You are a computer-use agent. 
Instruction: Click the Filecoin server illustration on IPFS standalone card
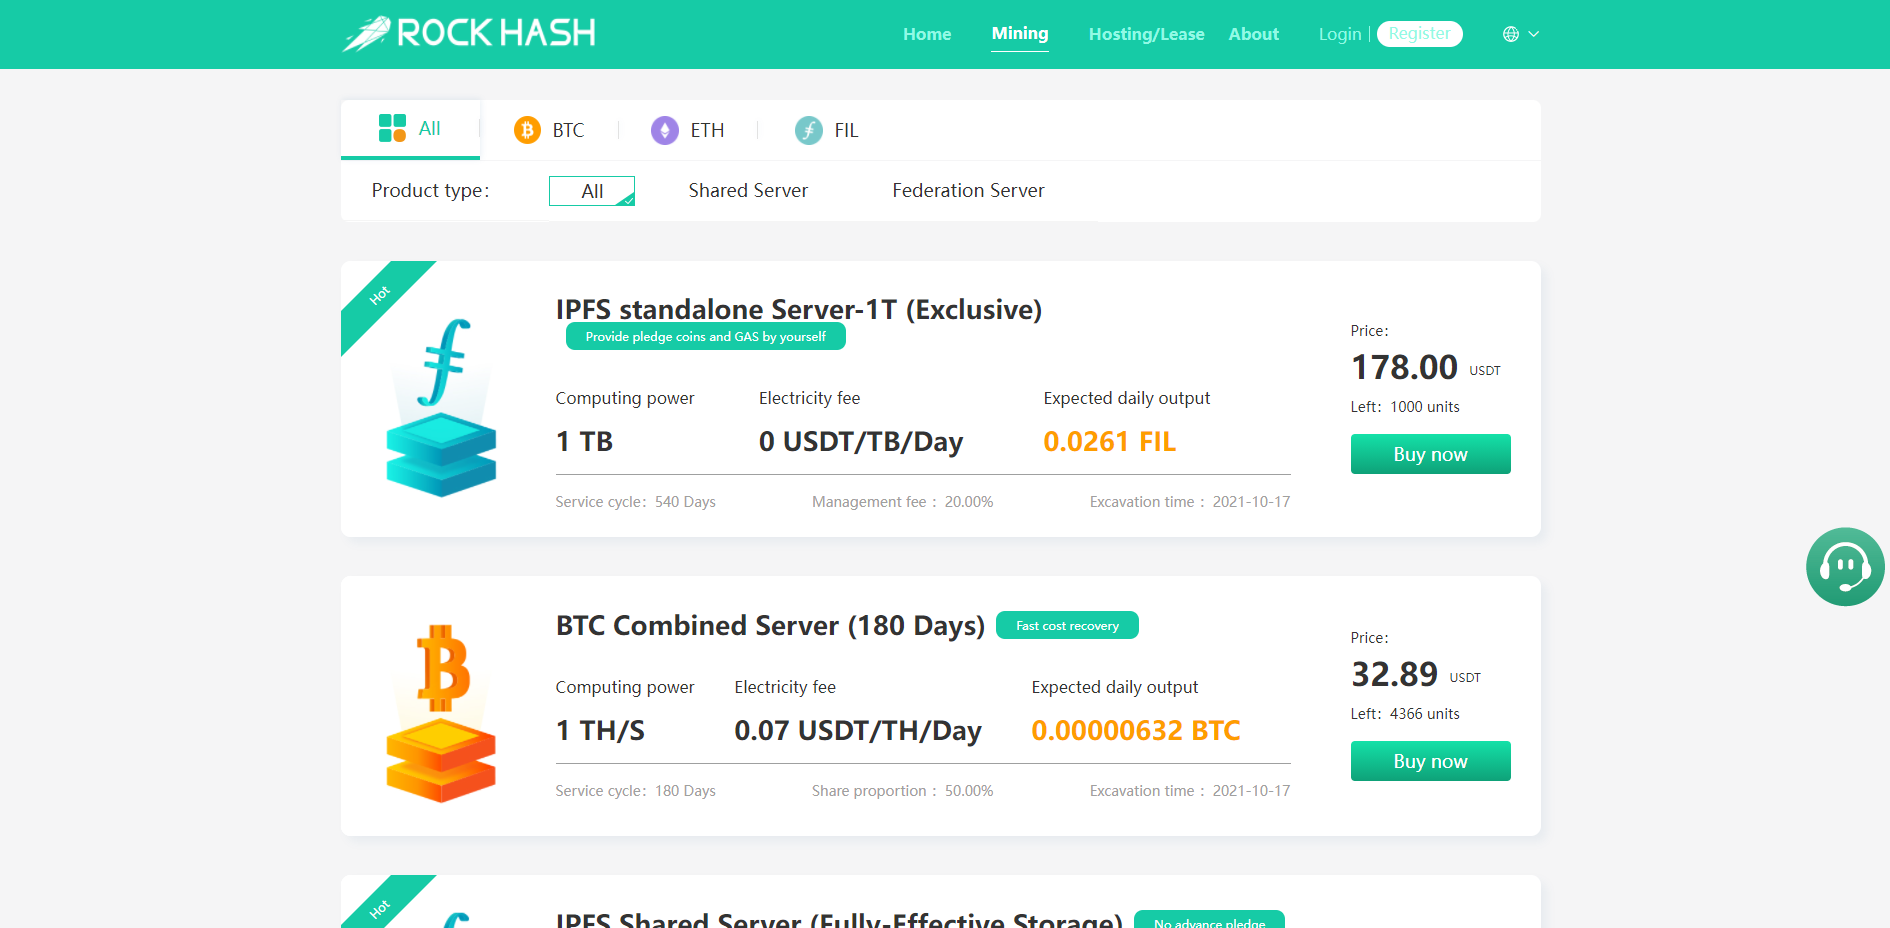pos(441,407)
